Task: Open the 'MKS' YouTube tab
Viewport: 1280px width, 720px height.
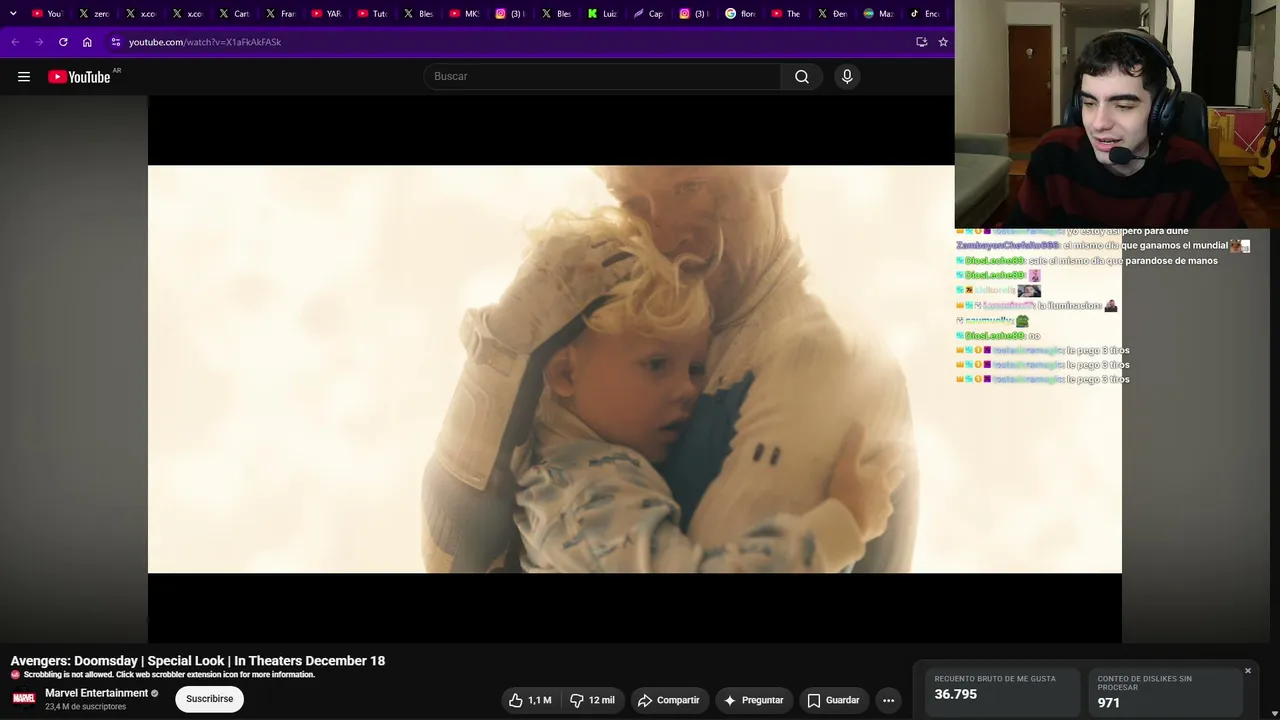Action: pos(464,14)
